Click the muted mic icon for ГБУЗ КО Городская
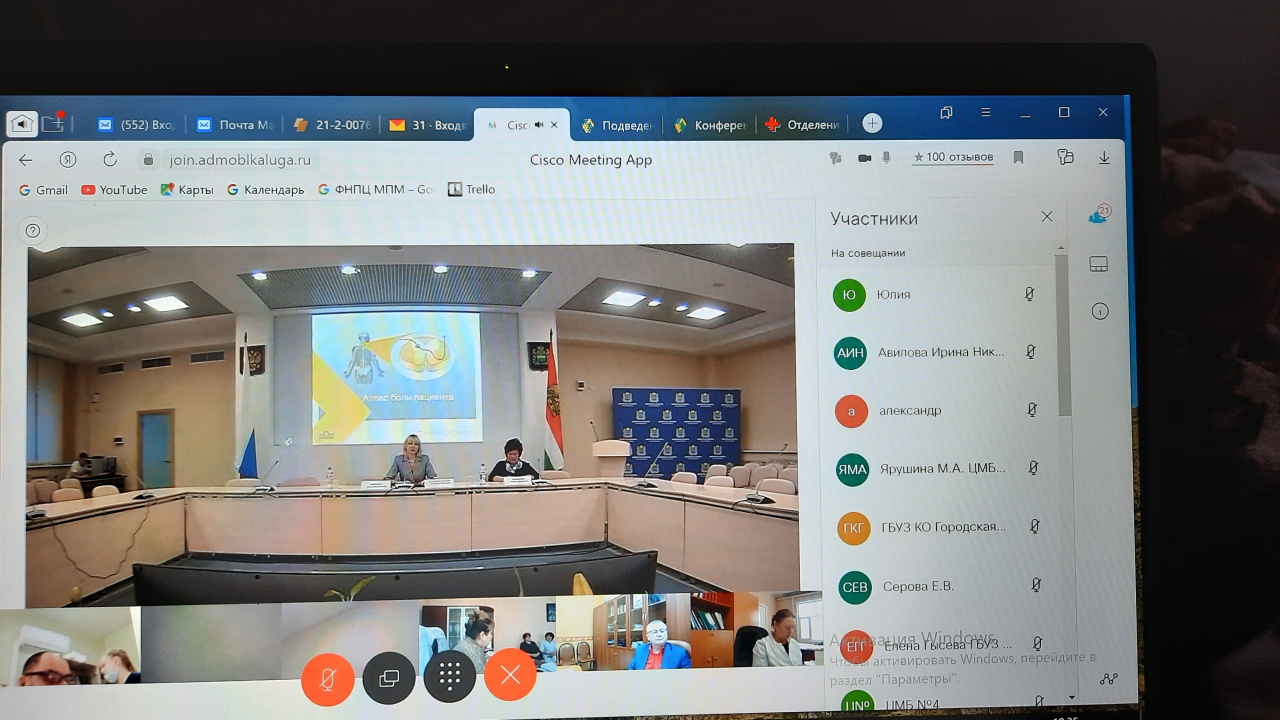The image size is (1280, 720). point(1035,527)
